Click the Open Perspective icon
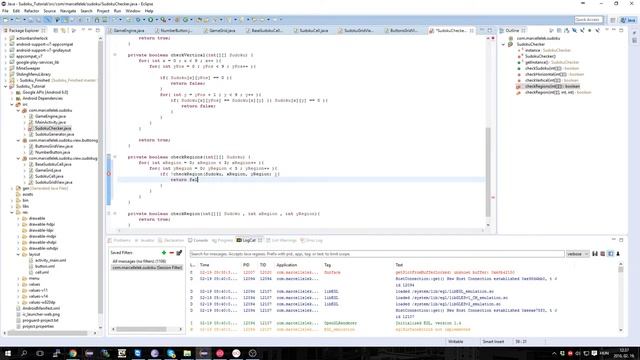 pos(613,20)
